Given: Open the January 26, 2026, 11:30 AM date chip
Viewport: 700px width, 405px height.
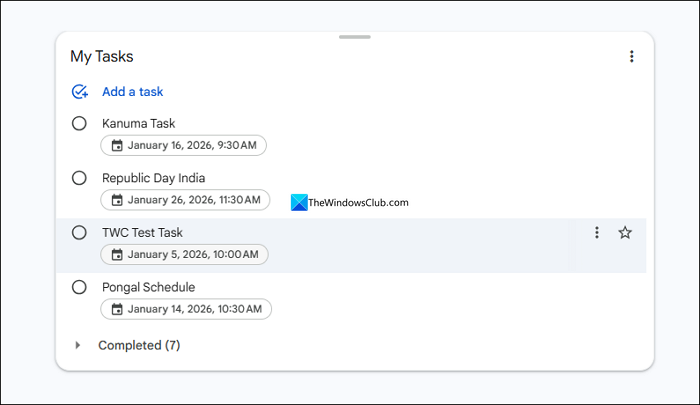Looking at the screenshot, I should point(185,200).
